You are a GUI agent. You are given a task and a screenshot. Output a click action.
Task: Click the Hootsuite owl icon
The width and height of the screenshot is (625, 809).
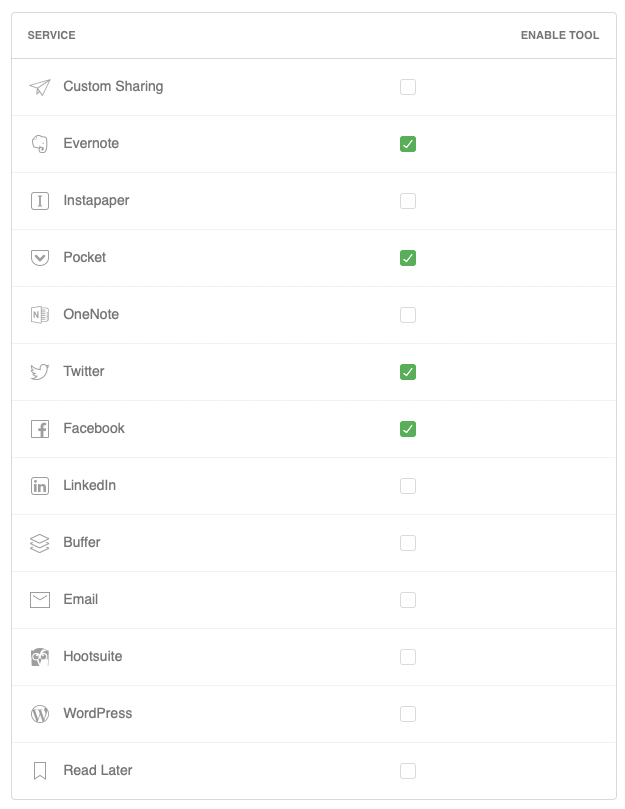click(x=40, y=657)
